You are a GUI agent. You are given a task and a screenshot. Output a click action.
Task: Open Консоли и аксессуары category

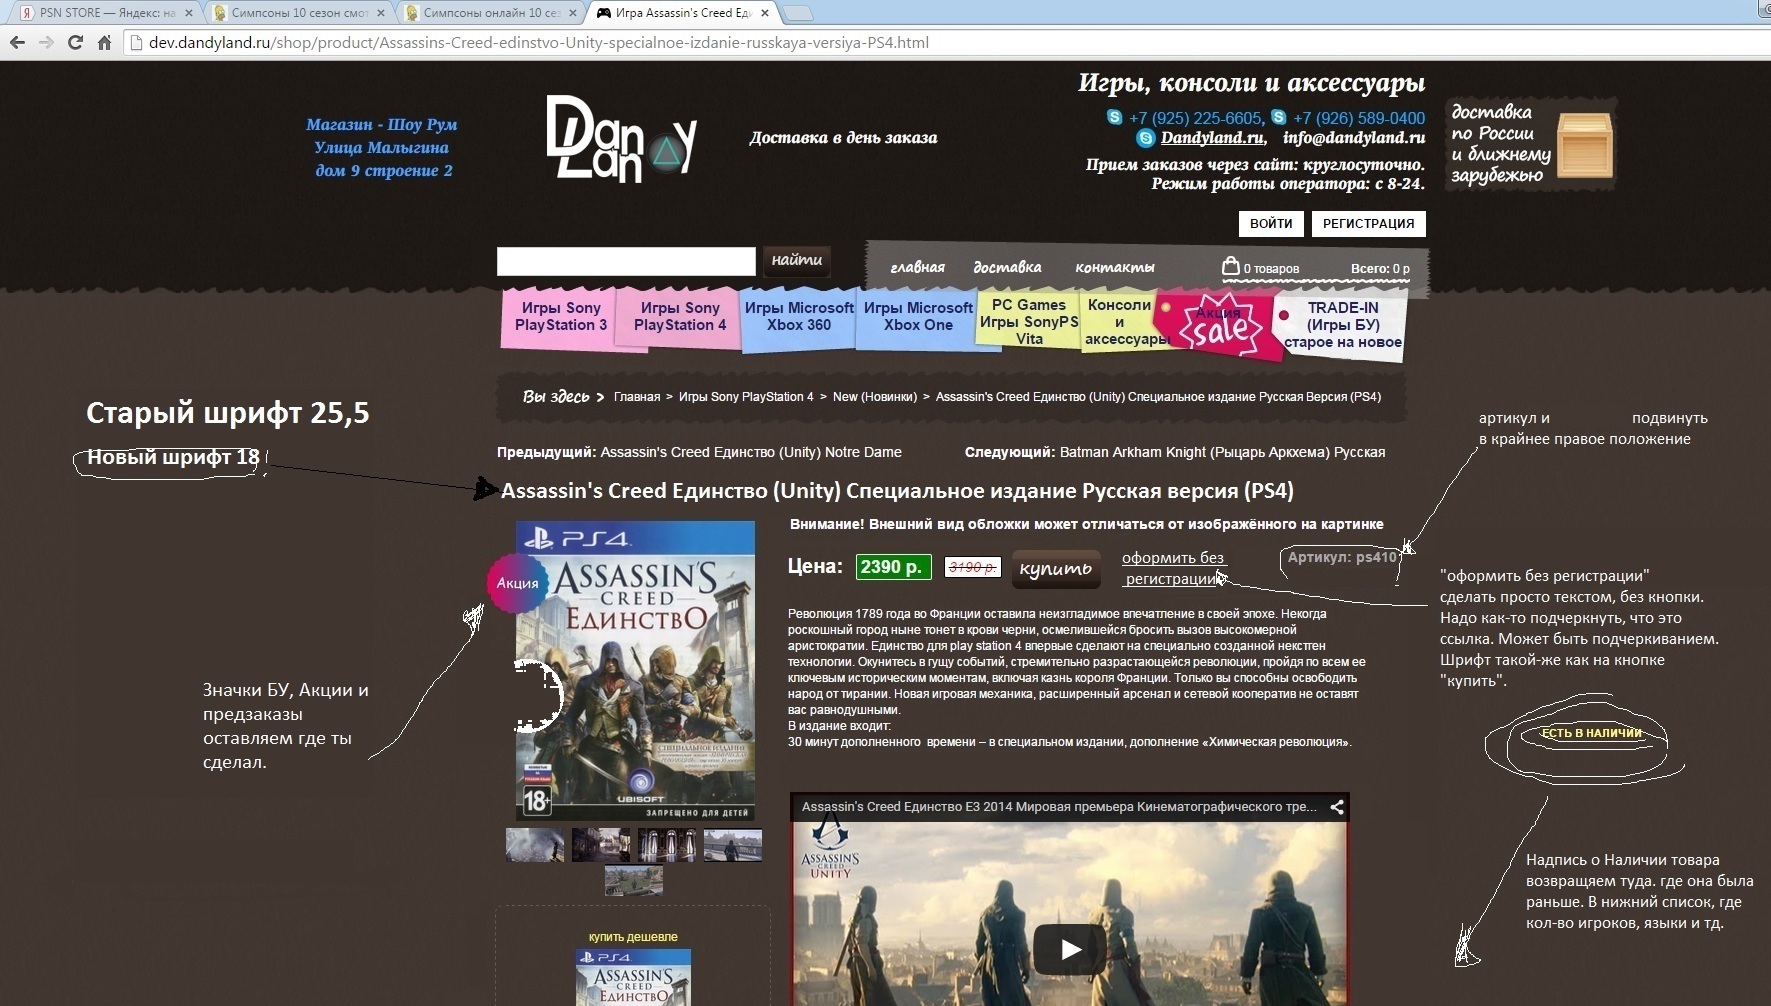[1120, 322]
